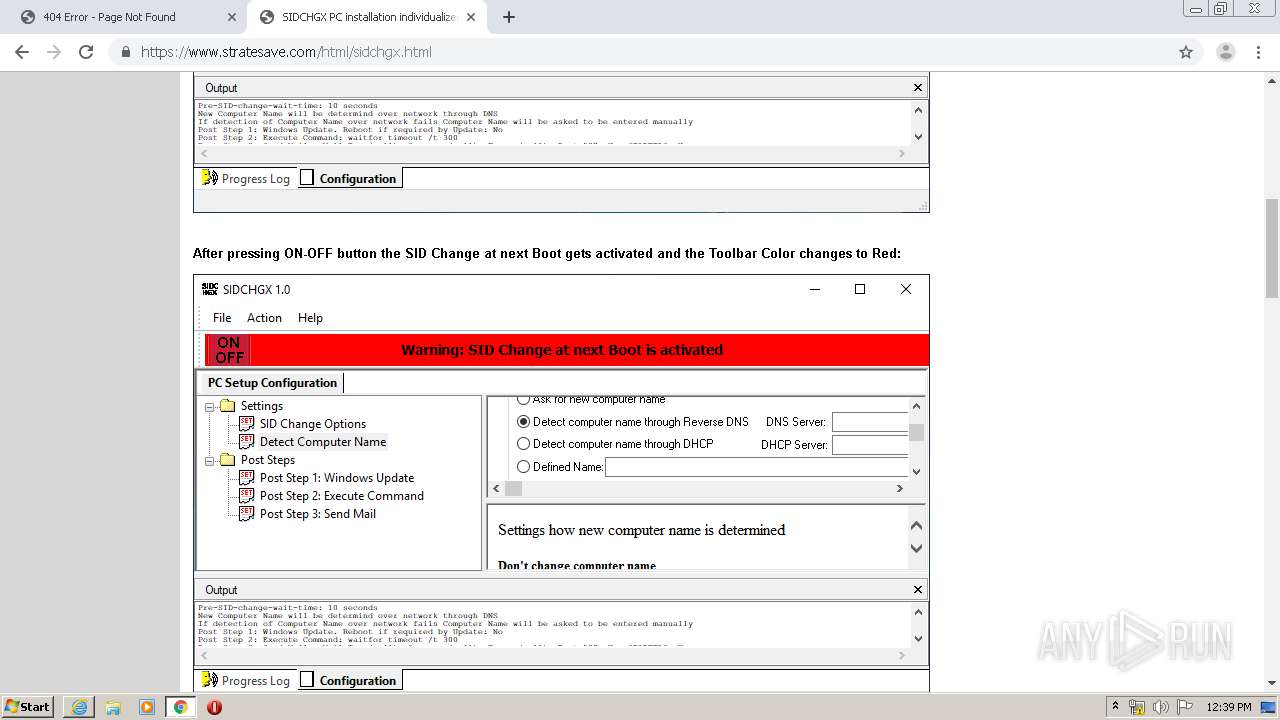Show hidden system tray icons
The width and height of the screenshot is (1280, 720).
coord(1115,707)
